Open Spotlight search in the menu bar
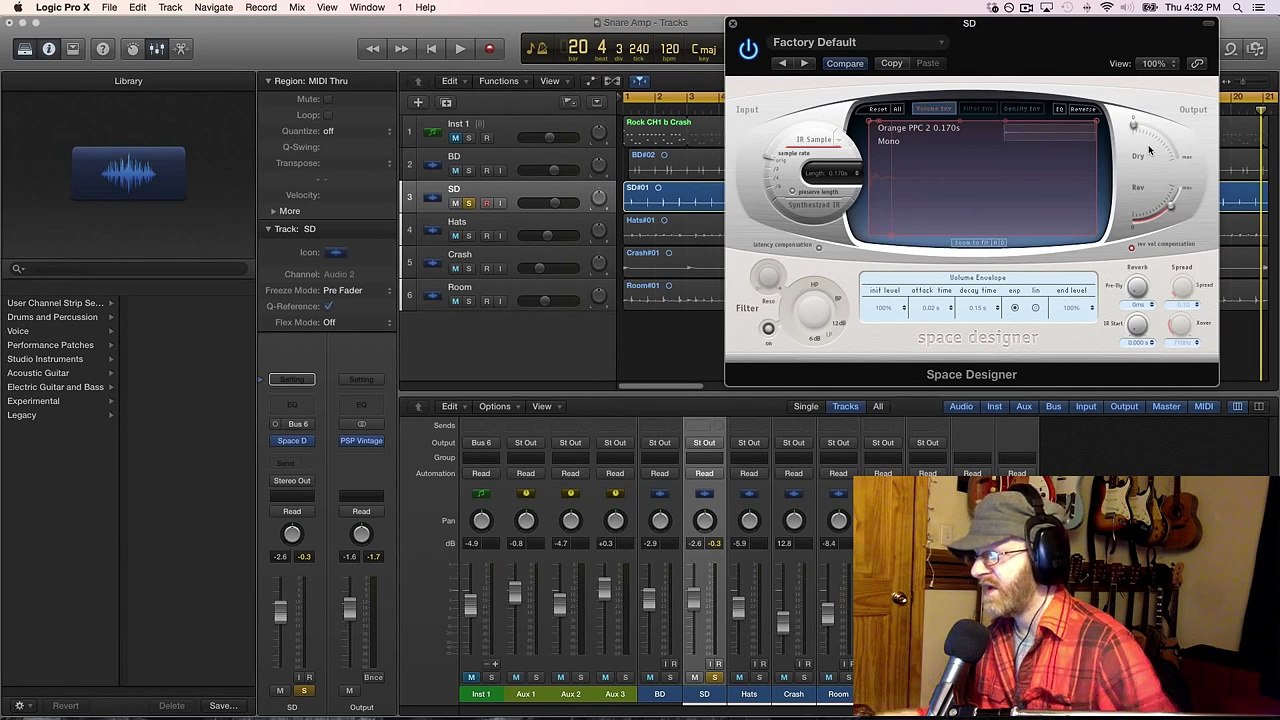 click(x=1237, y=8)
